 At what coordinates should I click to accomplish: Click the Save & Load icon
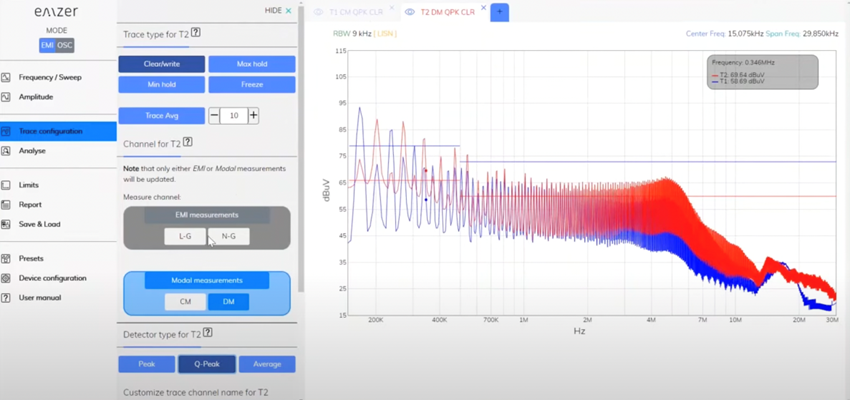point(6,224)
